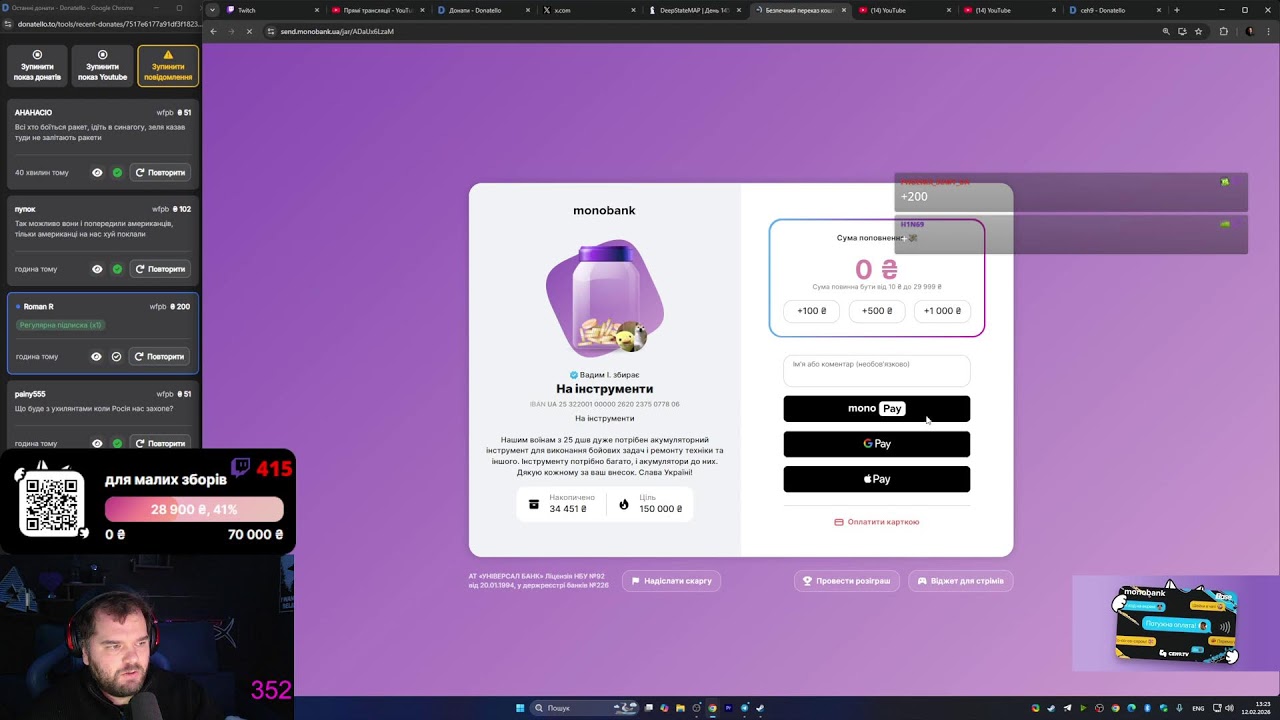Add +100 ₴ to donation amount

[811, 311]
